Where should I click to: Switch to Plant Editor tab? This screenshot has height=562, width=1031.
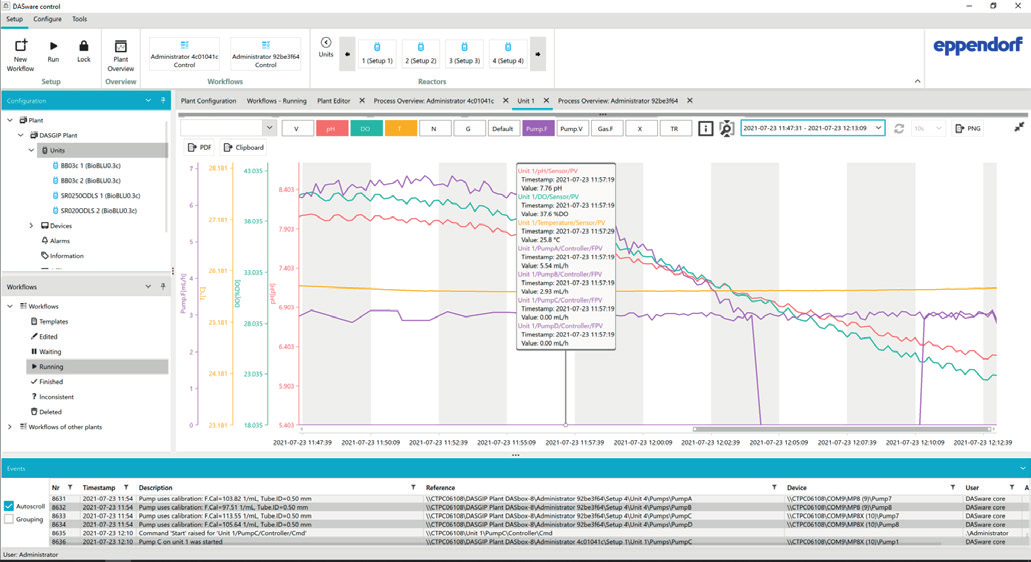click(x=333, y=101)
